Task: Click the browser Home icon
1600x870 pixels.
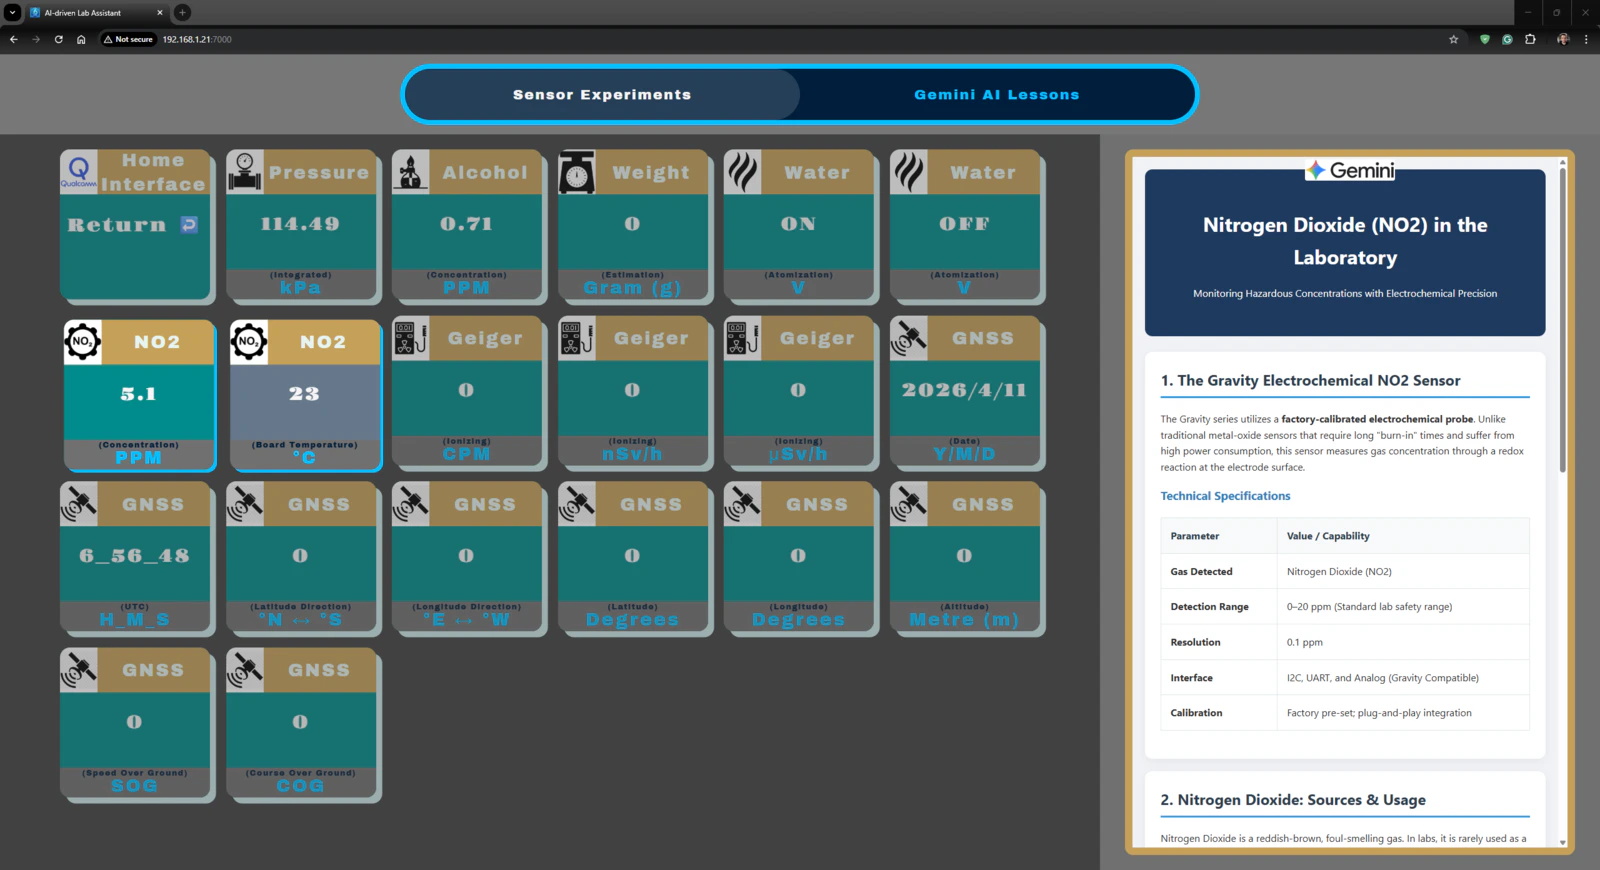Action: click(x=81, y=40)
